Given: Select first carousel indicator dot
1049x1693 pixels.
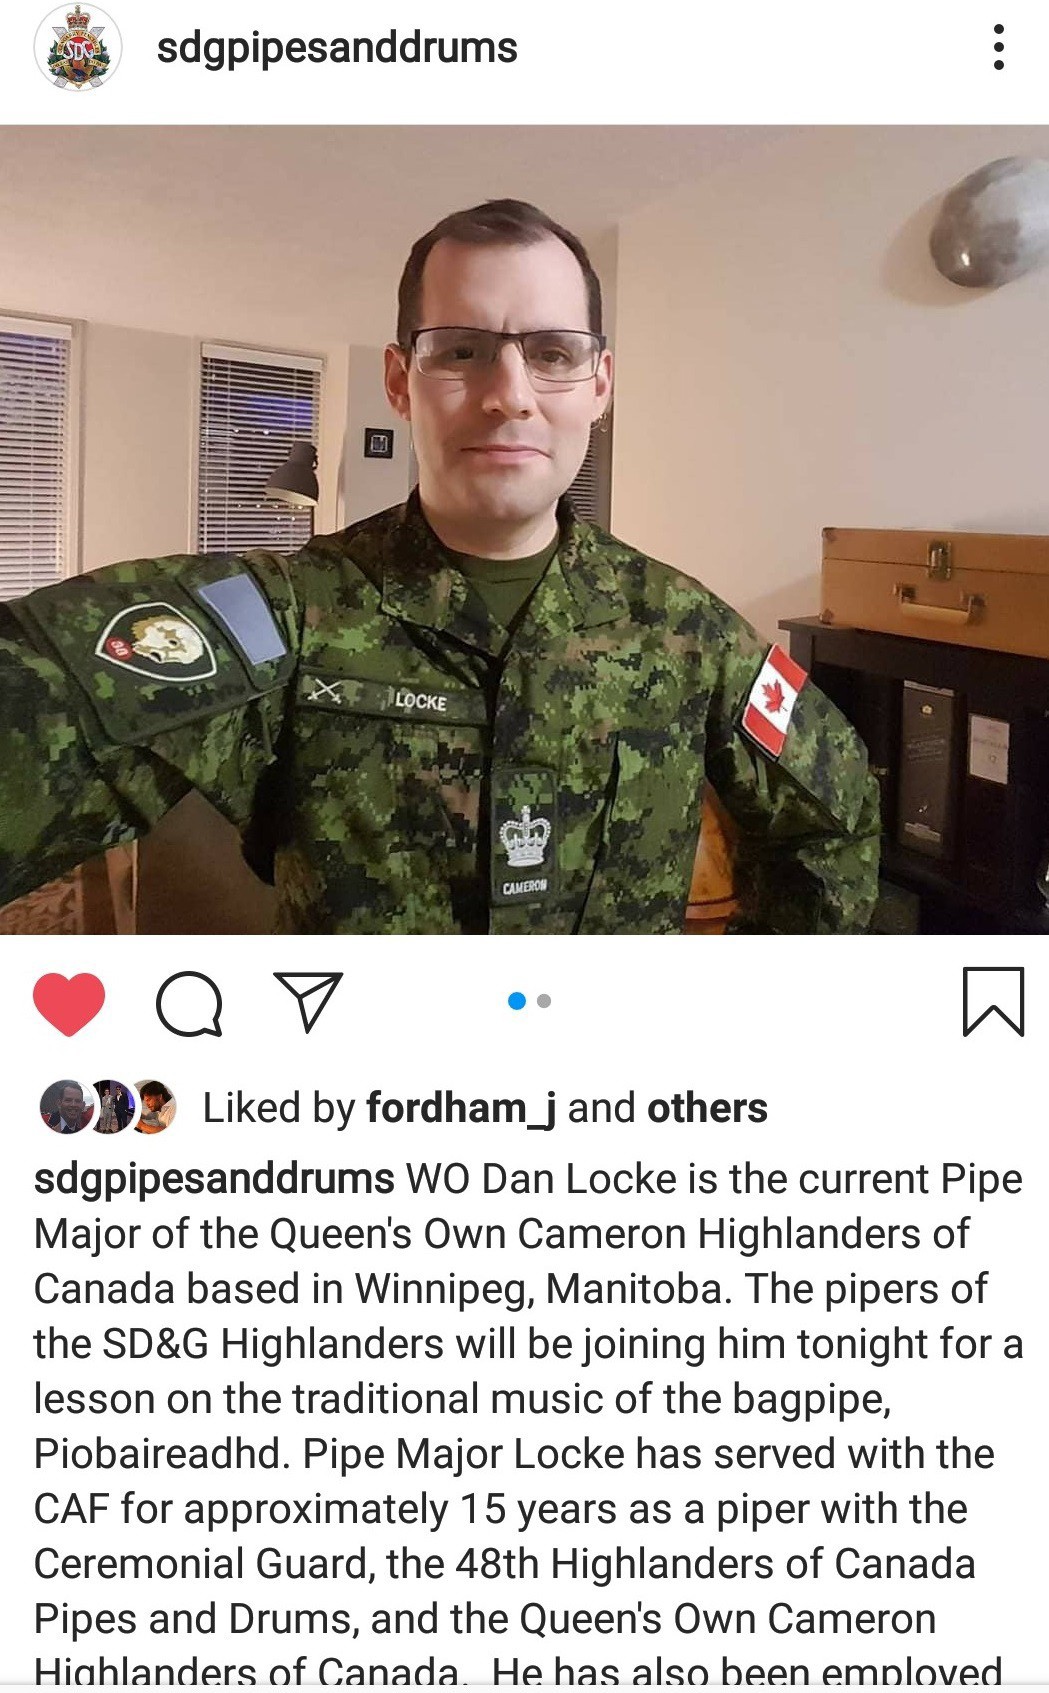Looking at the screenshot, I should [x=517, y=1001].
